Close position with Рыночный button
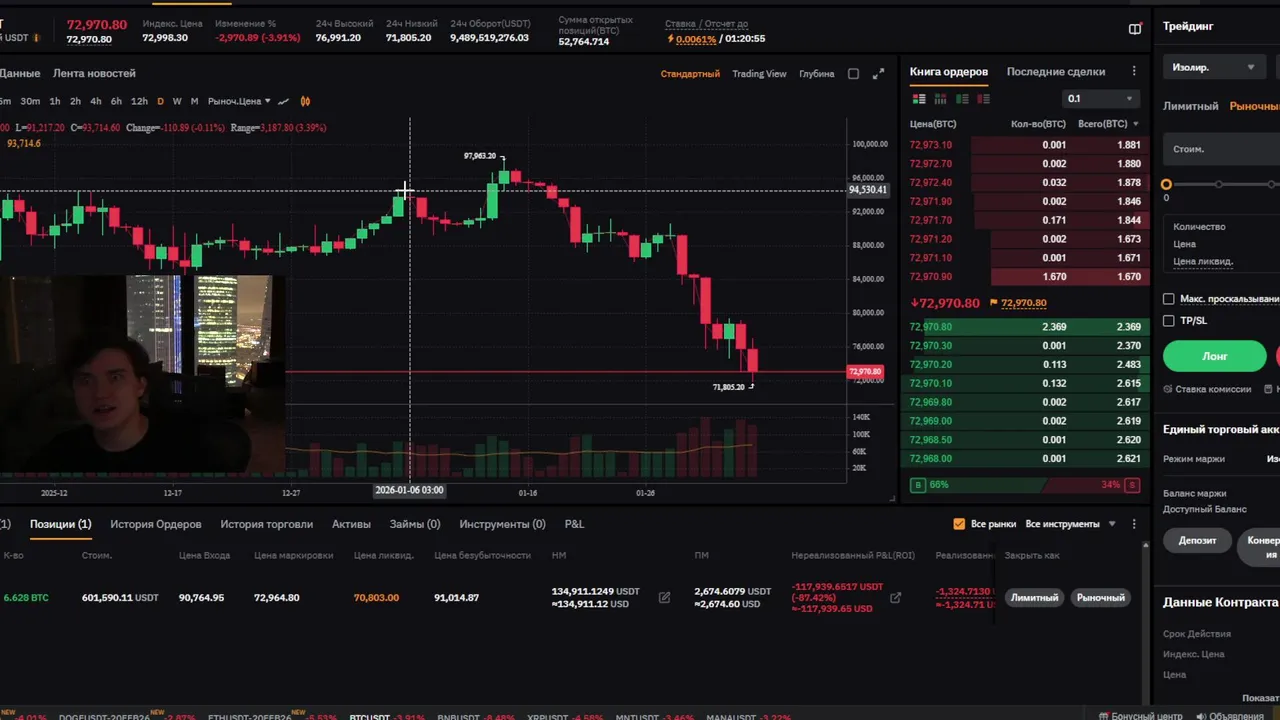This screenshot has height=720, width=1280. (1101, 598)
